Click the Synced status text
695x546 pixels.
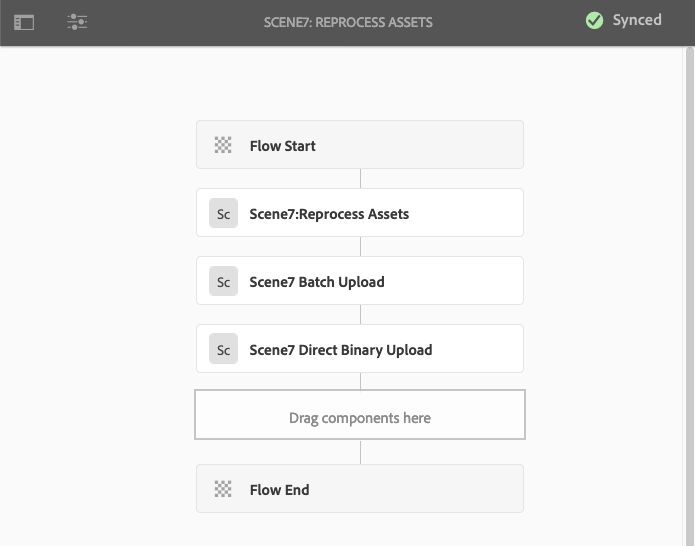click(x=637, y=20)
